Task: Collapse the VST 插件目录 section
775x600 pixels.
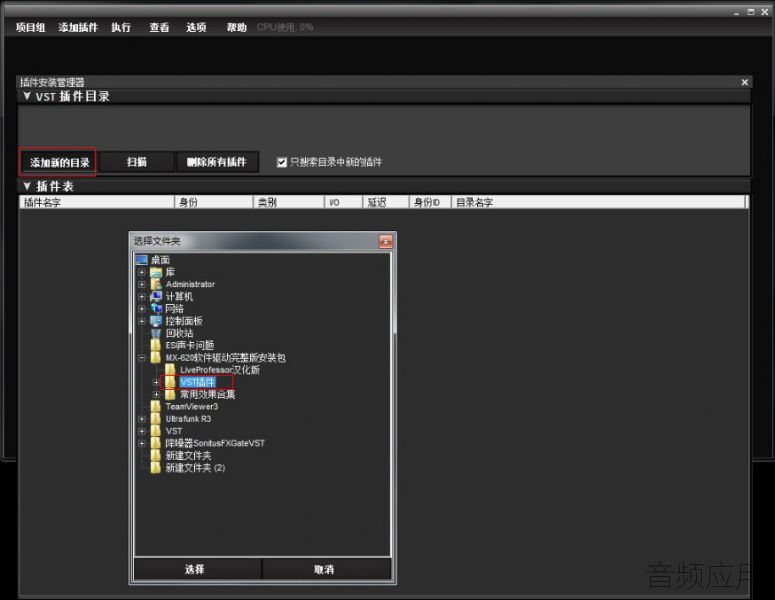Action: pos(27,96)
